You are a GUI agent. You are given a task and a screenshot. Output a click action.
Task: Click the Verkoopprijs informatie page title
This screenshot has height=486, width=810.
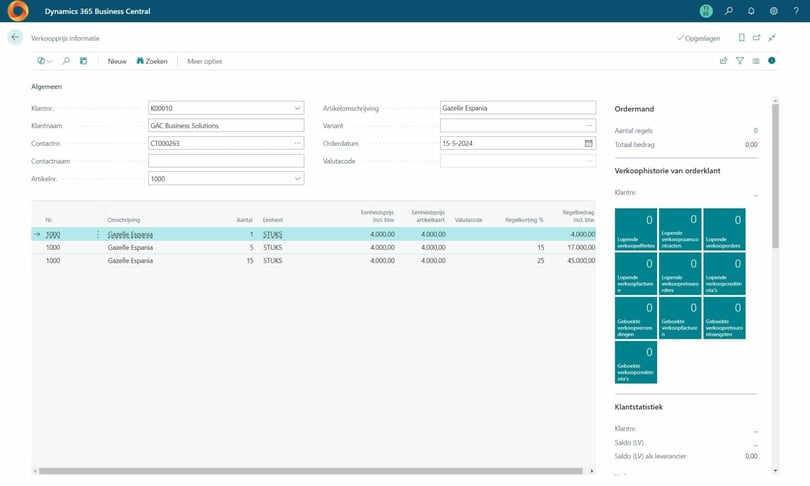tap(65, 38)
